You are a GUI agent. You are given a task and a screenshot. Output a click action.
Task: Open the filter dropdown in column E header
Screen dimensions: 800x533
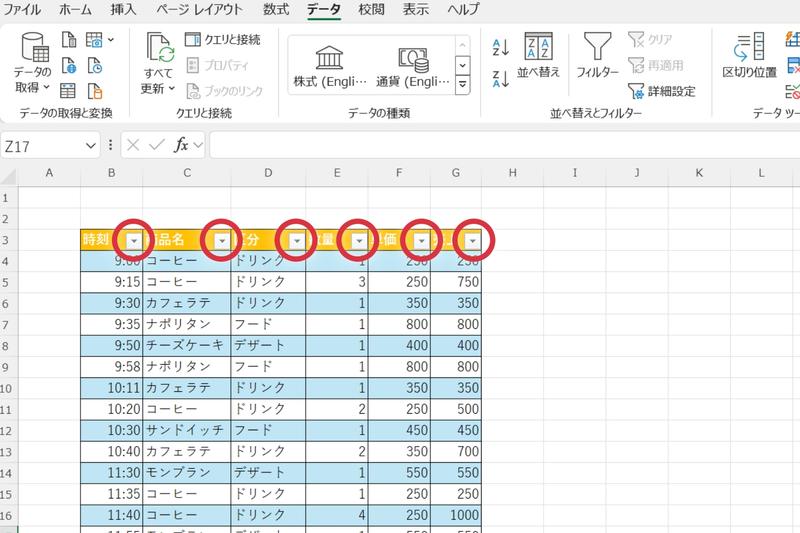click(x=359, y=241)
